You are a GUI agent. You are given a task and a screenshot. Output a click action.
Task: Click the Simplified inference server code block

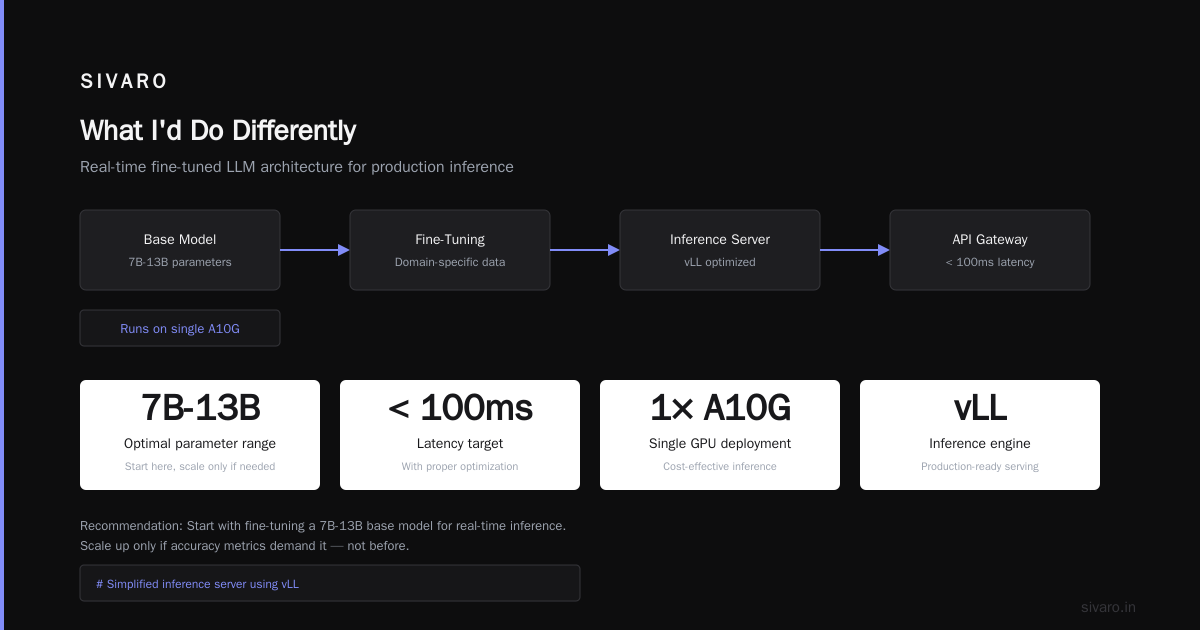pyautogui.click(x=330, y=583)
